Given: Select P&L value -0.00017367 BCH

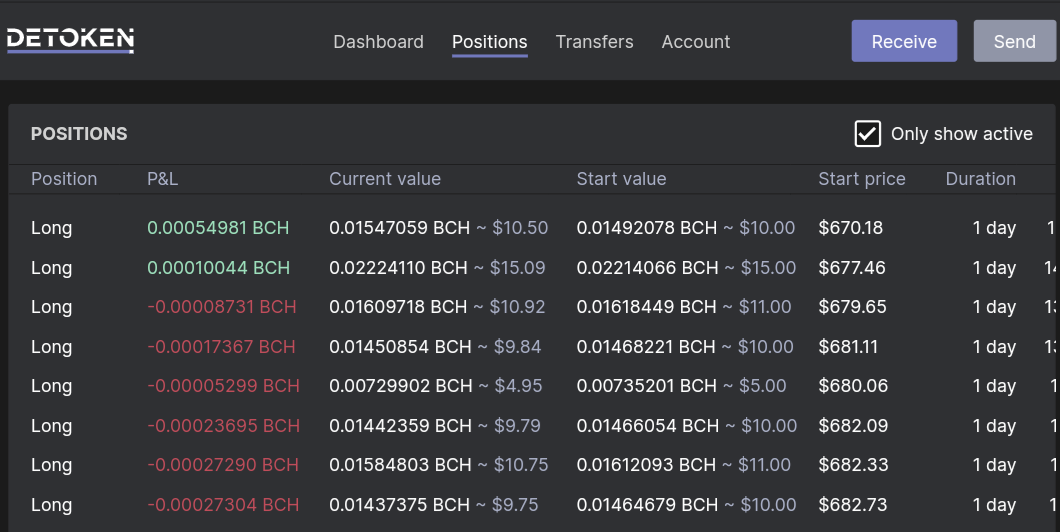Looking at the screenshot, I should pos(221,347).
